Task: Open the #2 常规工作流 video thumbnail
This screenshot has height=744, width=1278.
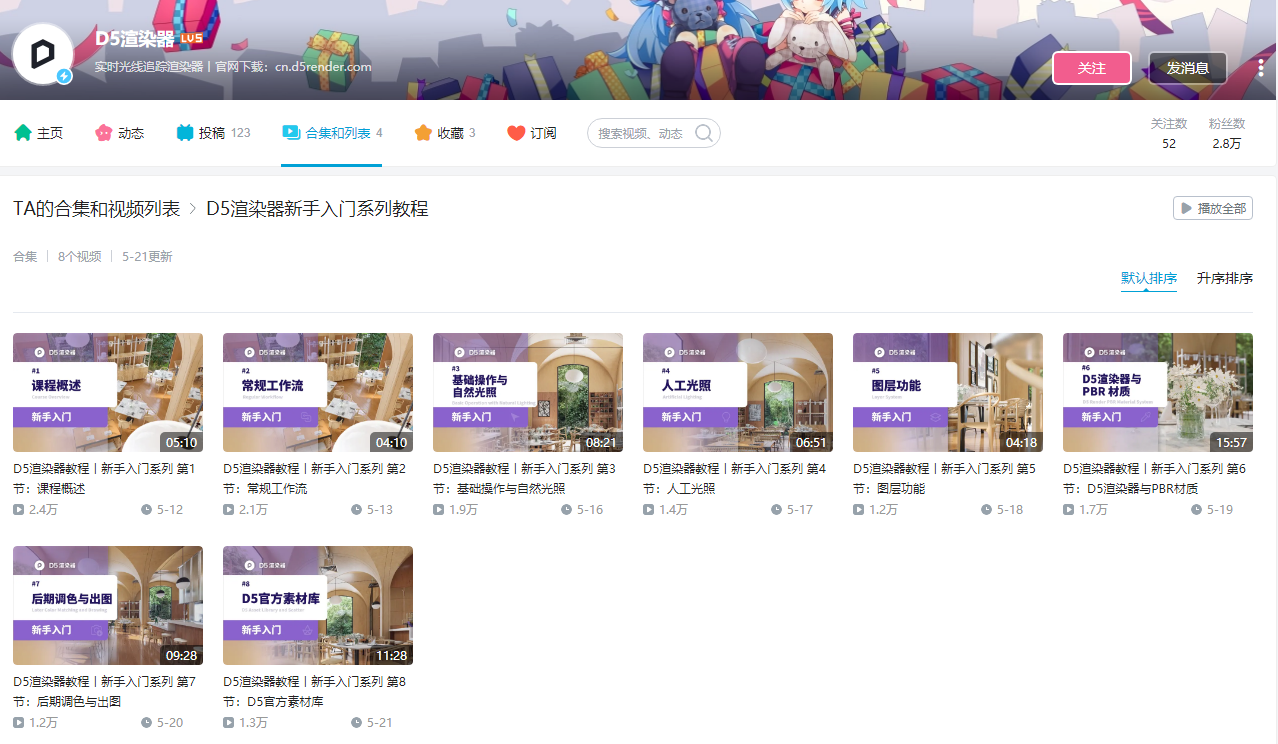Action: tap(318, 393)
